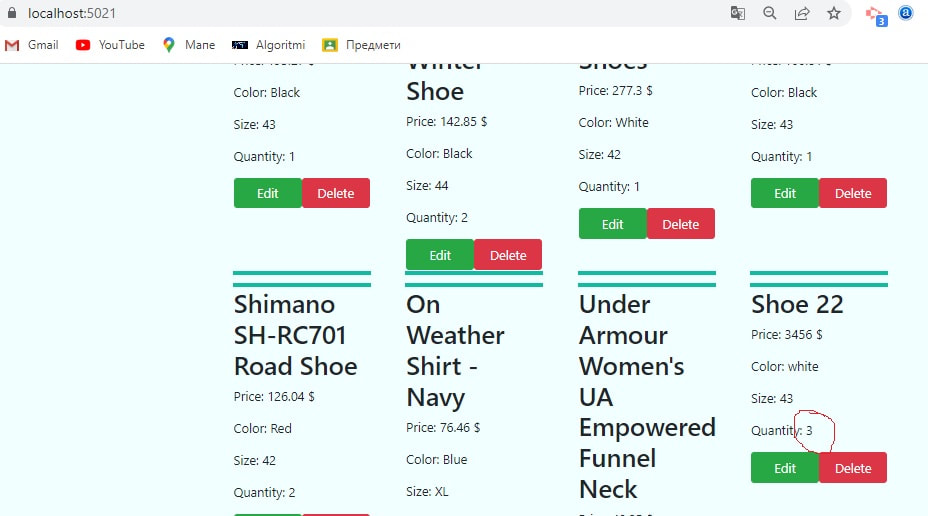The image size is (928, 516).
Task: Open the Algoritmi bookmark
Action: tap(268, 45)
